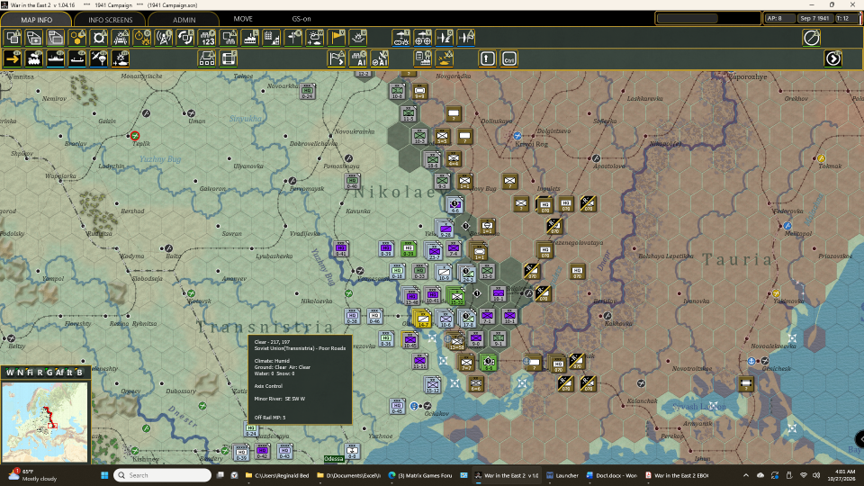The image size is (864, 486).
Task: Select the yellow arrow move mode
Action: tap(13, 58)
